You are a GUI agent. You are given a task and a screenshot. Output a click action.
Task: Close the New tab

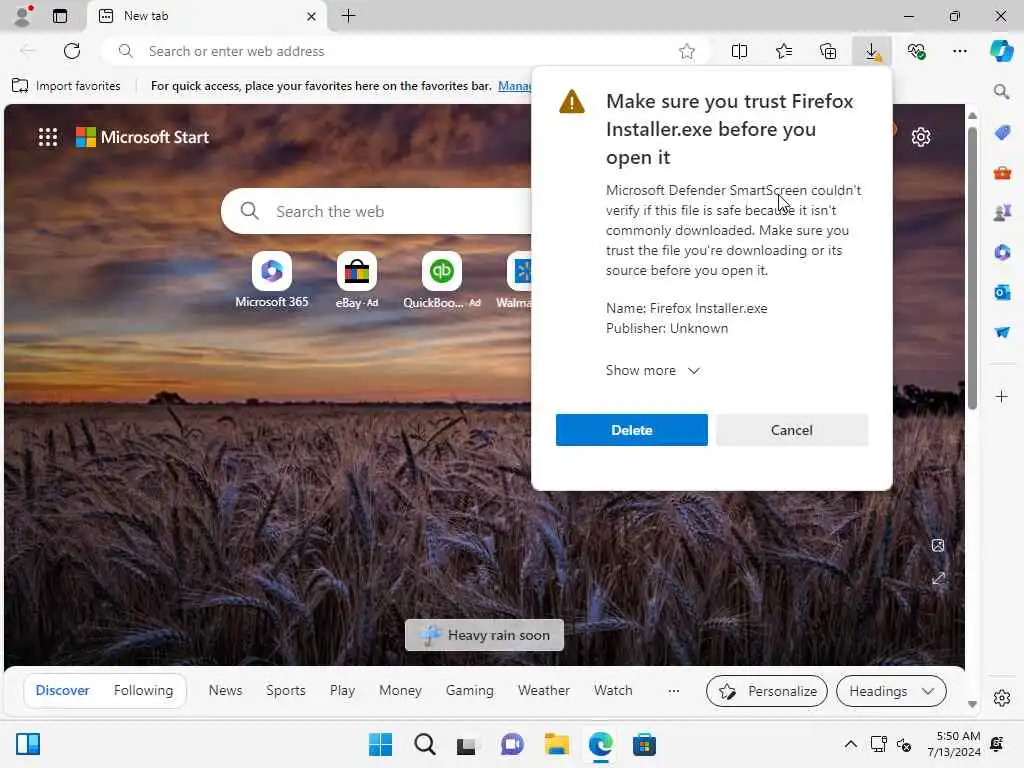312,16
